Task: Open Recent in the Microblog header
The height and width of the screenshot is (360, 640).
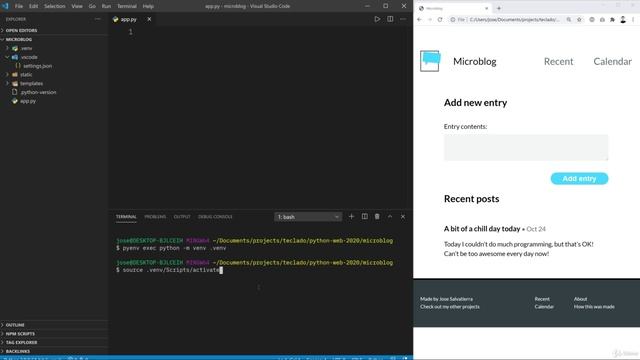Action: (x=558, y=61)
